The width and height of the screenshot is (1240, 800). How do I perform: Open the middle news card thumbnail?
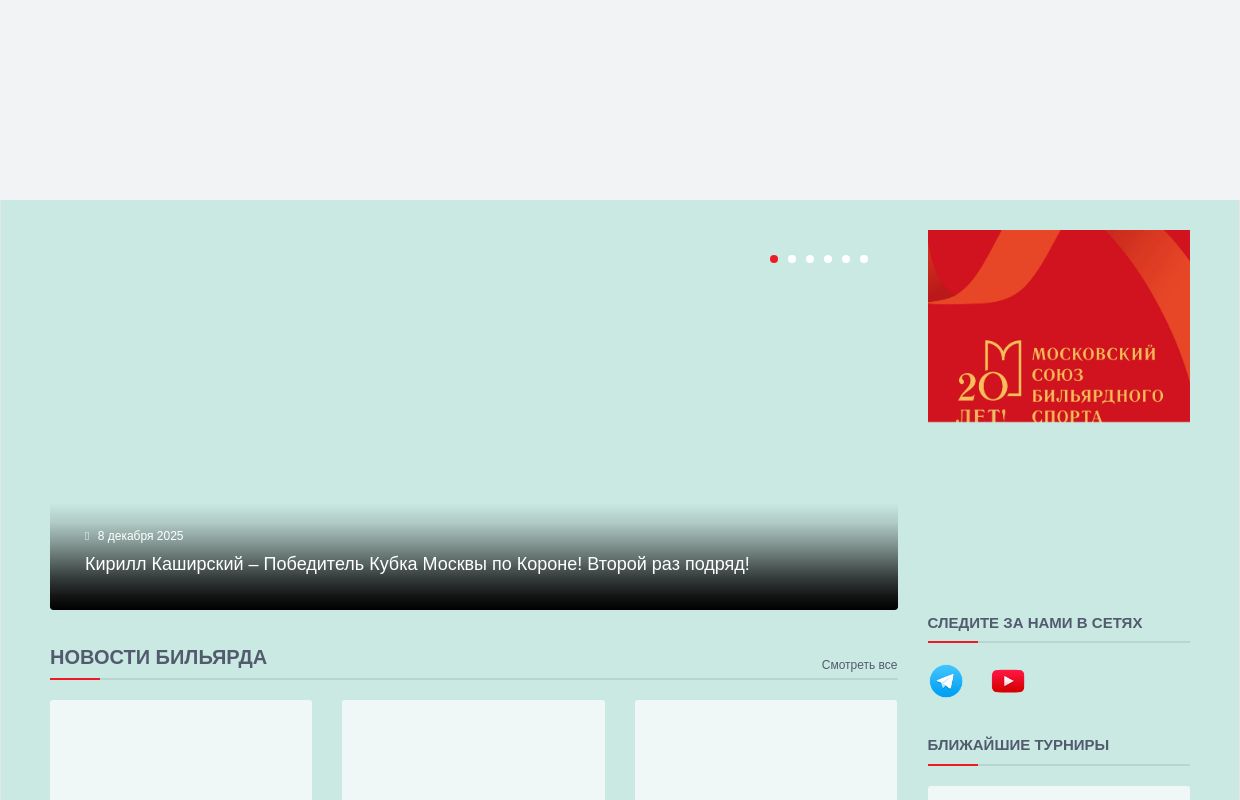[x=473, y=750]
